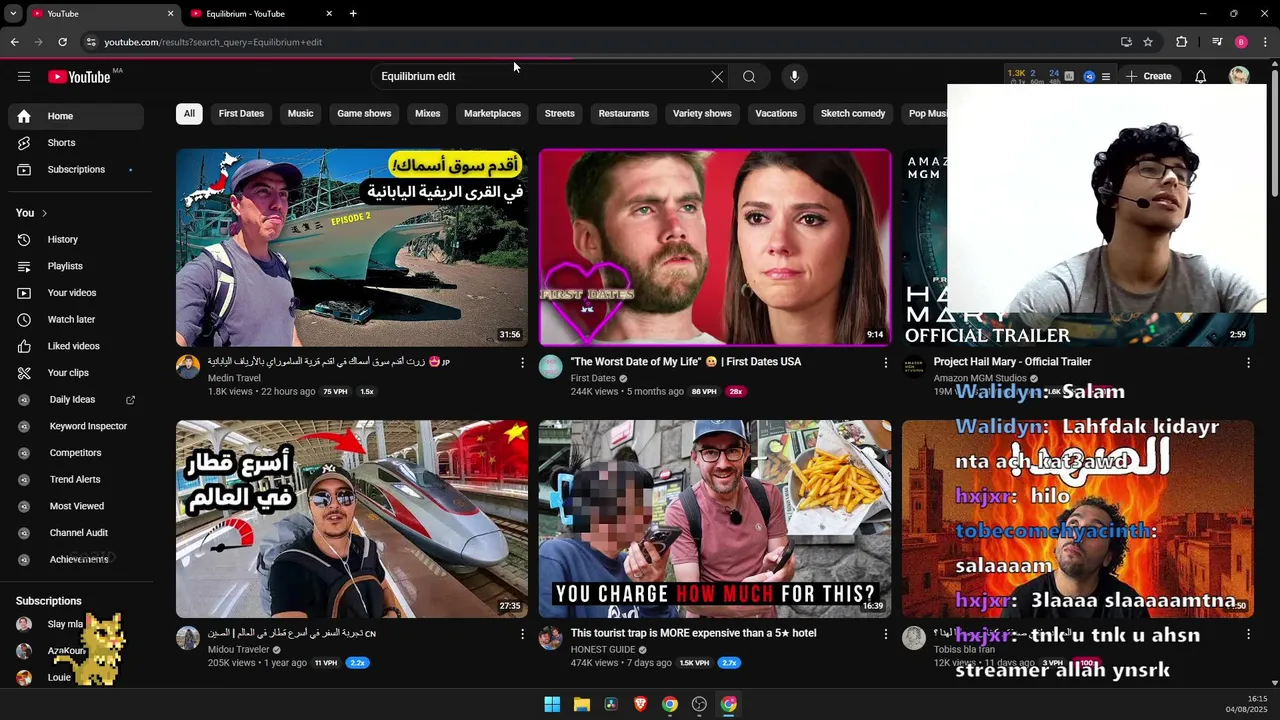Screen dimensions: 1280x720
Task: Click the magnifier search button
Action: pyautogui.click(x=749, y=77)
